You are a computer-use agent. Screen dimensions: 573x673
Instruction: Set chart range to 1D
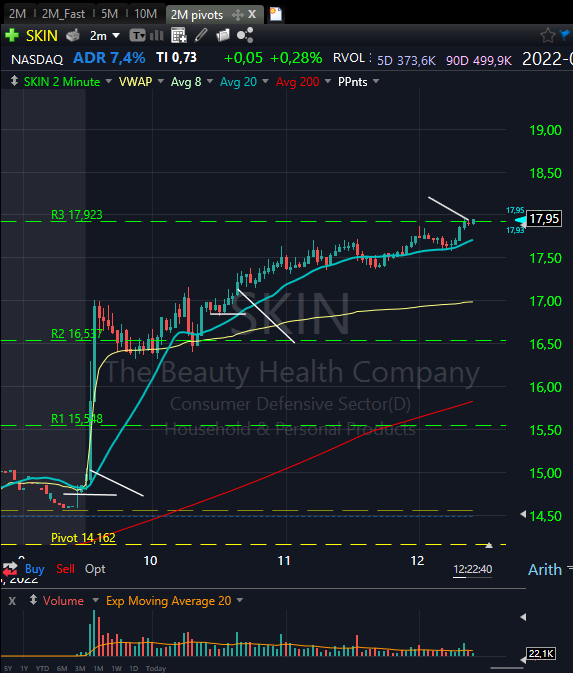tap(133, 668)
